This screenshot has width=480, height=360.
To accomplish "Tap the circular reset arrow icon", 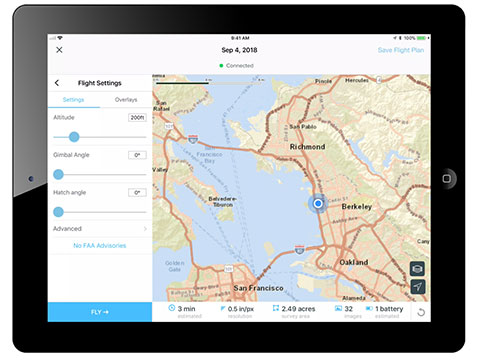I will click(x=421, y=312).
